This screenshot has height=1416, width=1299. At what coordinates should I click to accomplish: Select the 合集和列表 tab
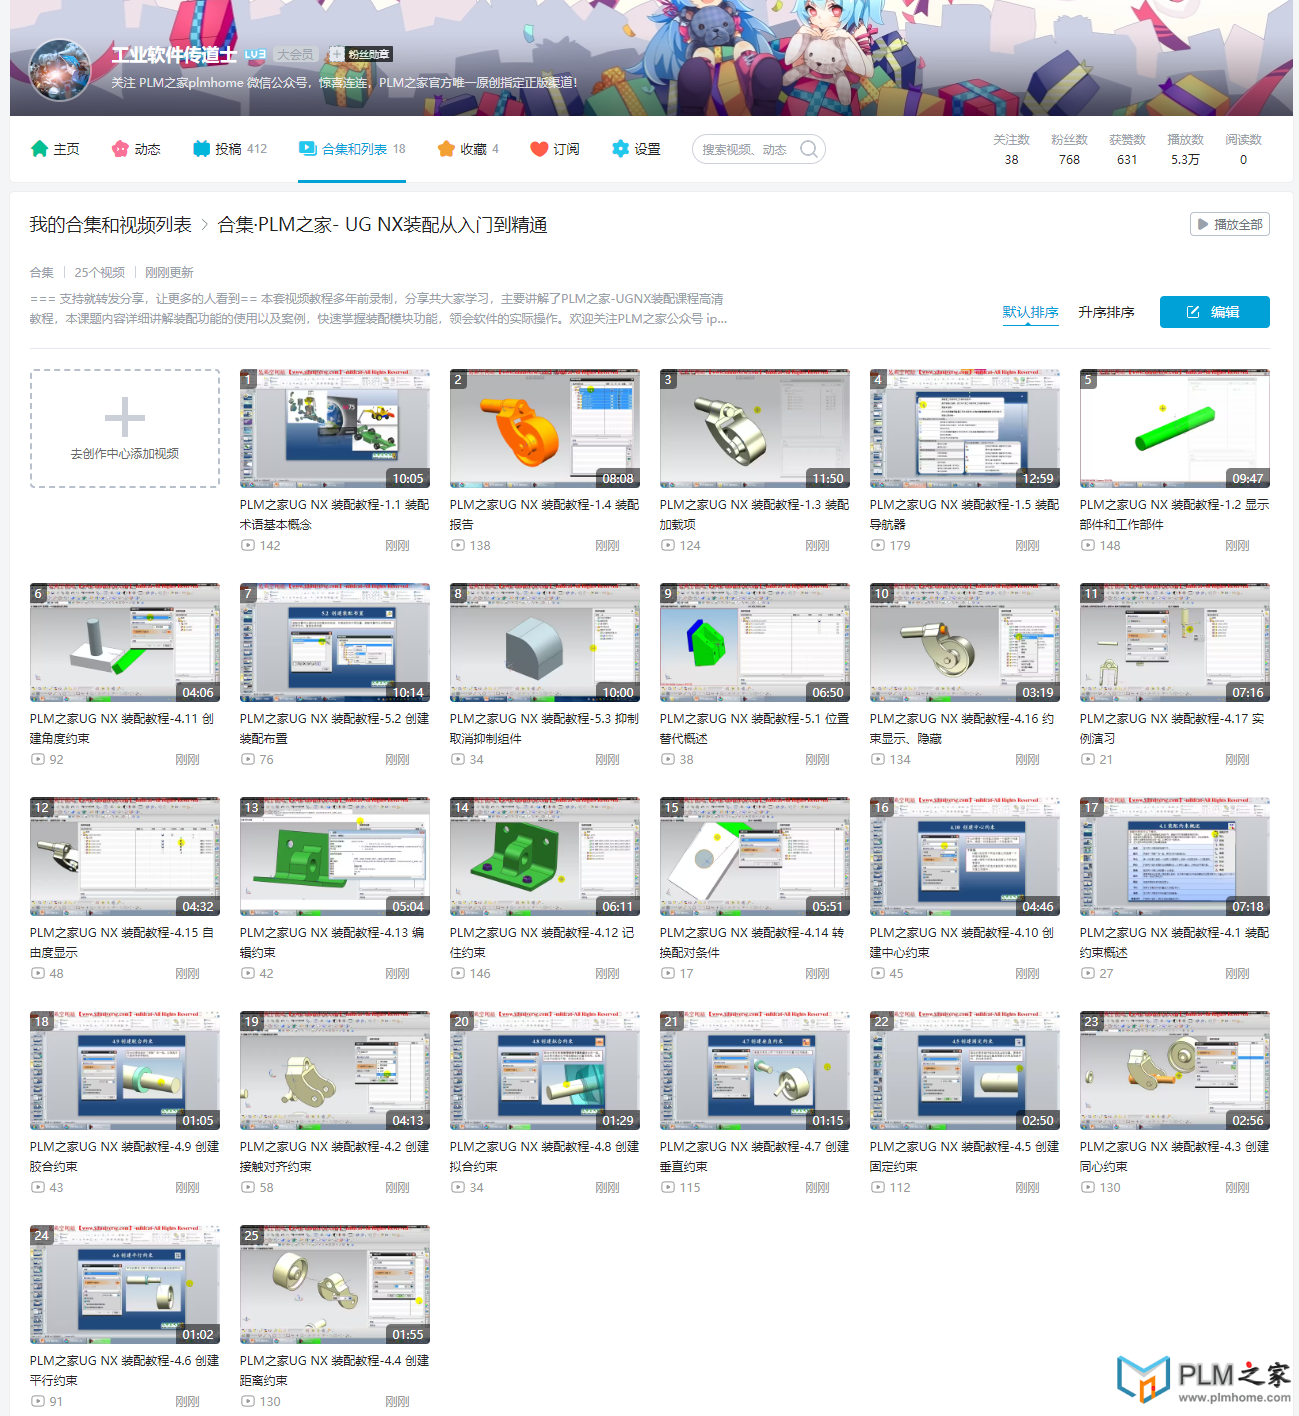pos(352,149)
